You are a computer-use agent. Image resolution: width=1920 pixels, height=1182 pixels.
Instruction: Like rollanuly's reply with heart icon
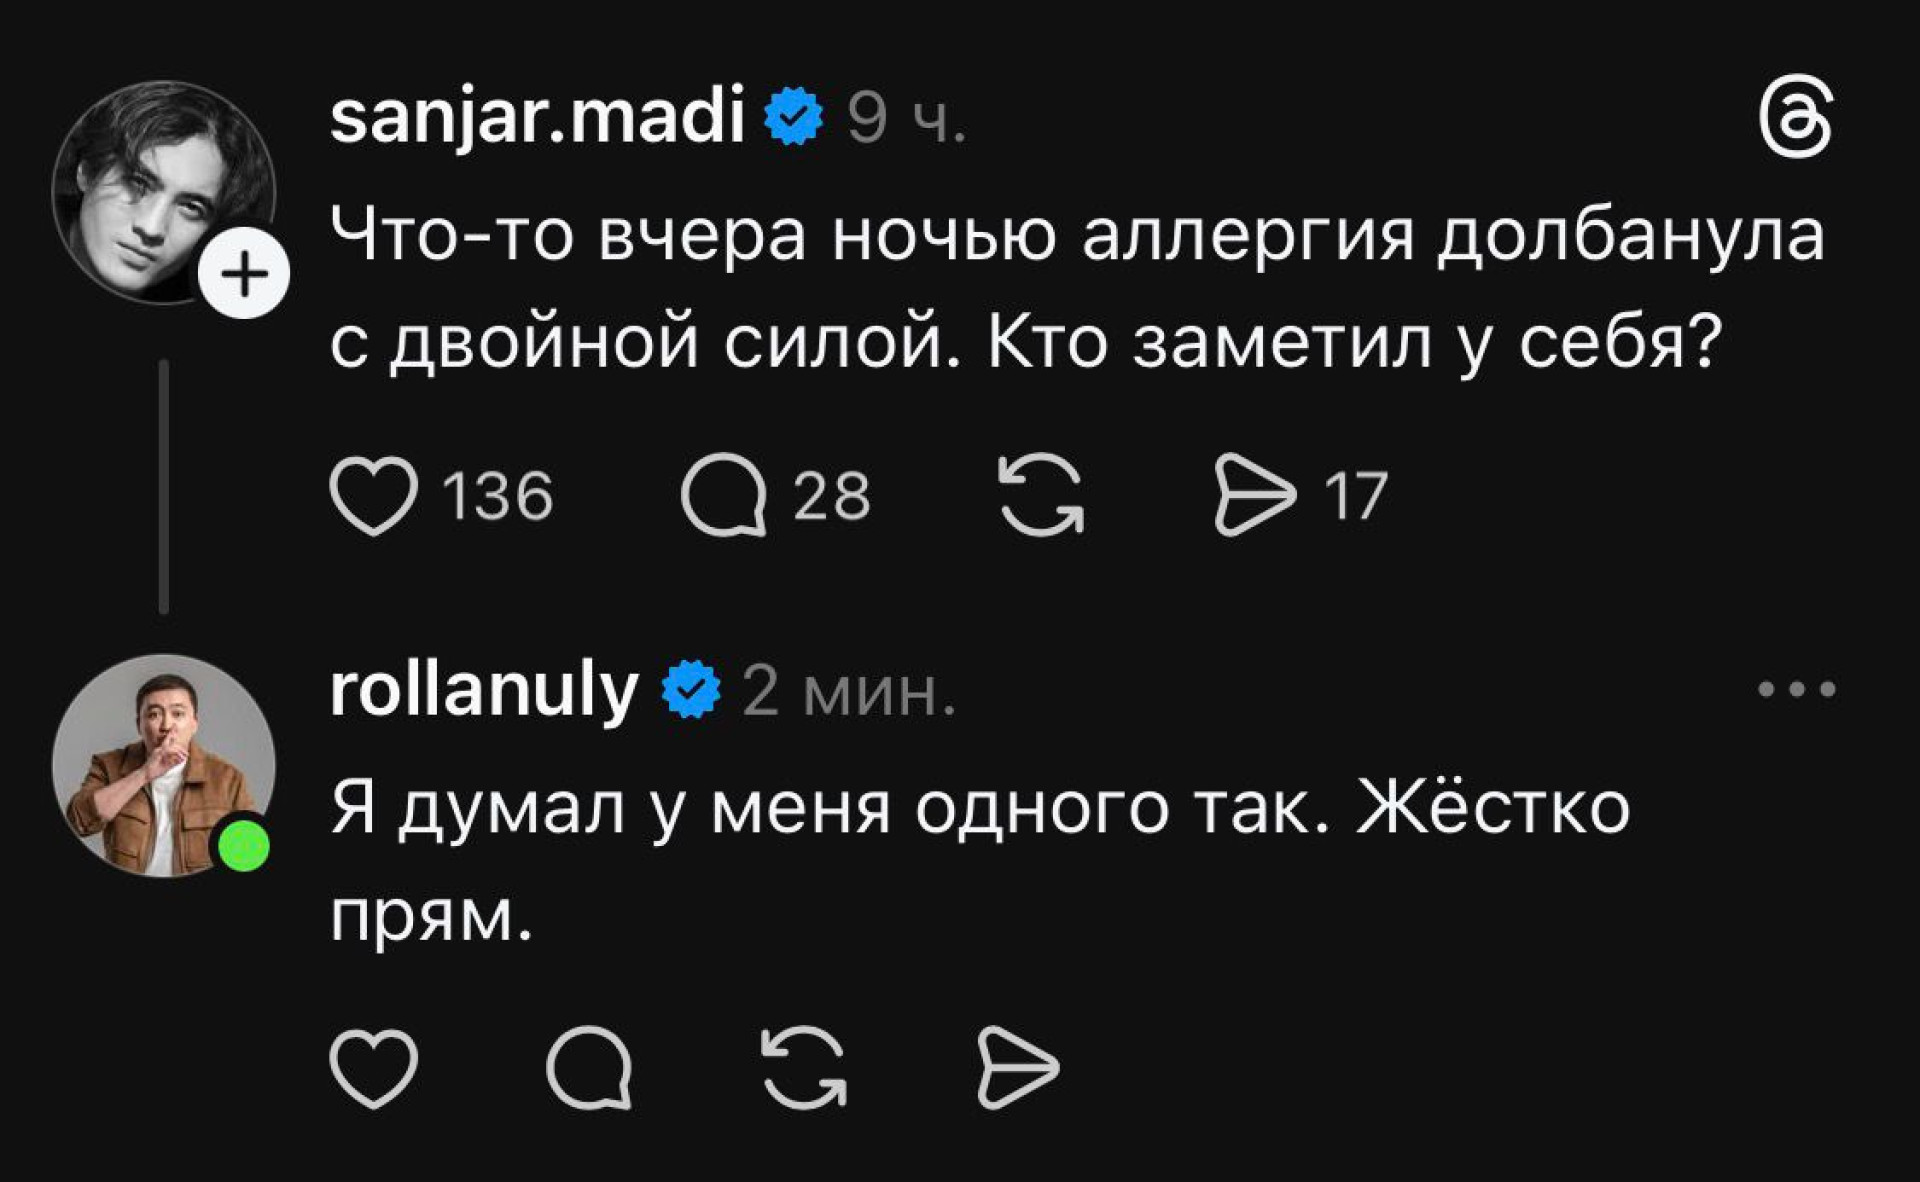[x=373, y=1068]
